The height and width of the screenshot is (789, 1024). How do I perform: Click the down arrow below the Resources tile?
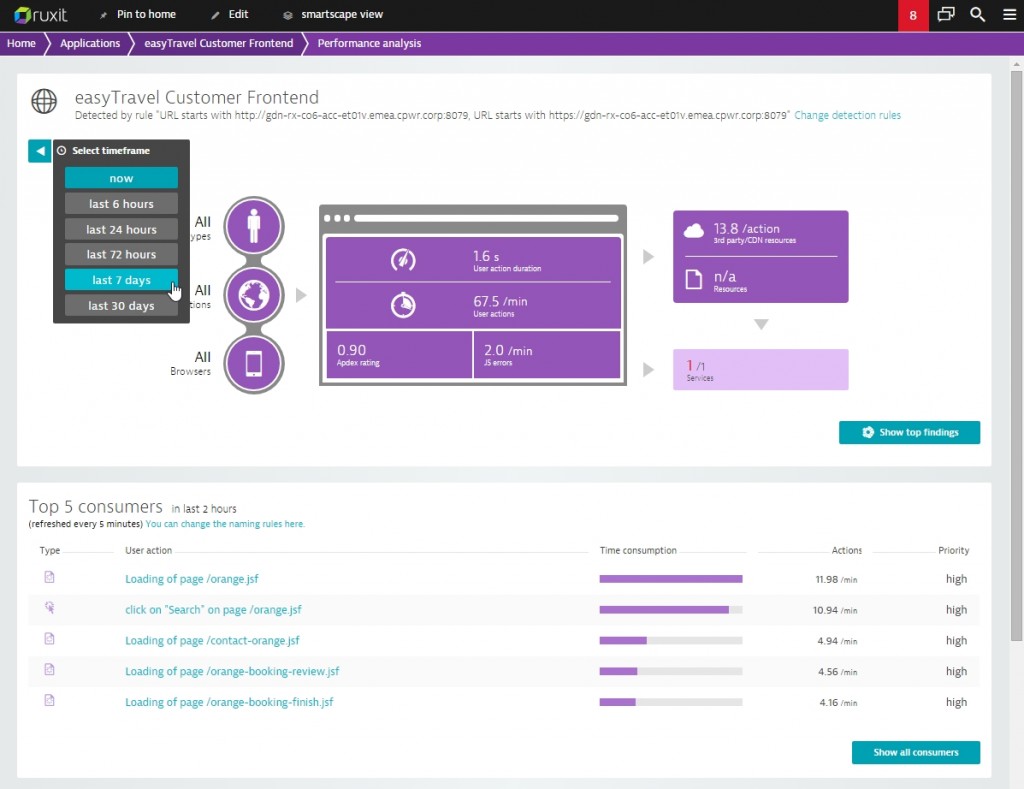(x=761, y=325)
